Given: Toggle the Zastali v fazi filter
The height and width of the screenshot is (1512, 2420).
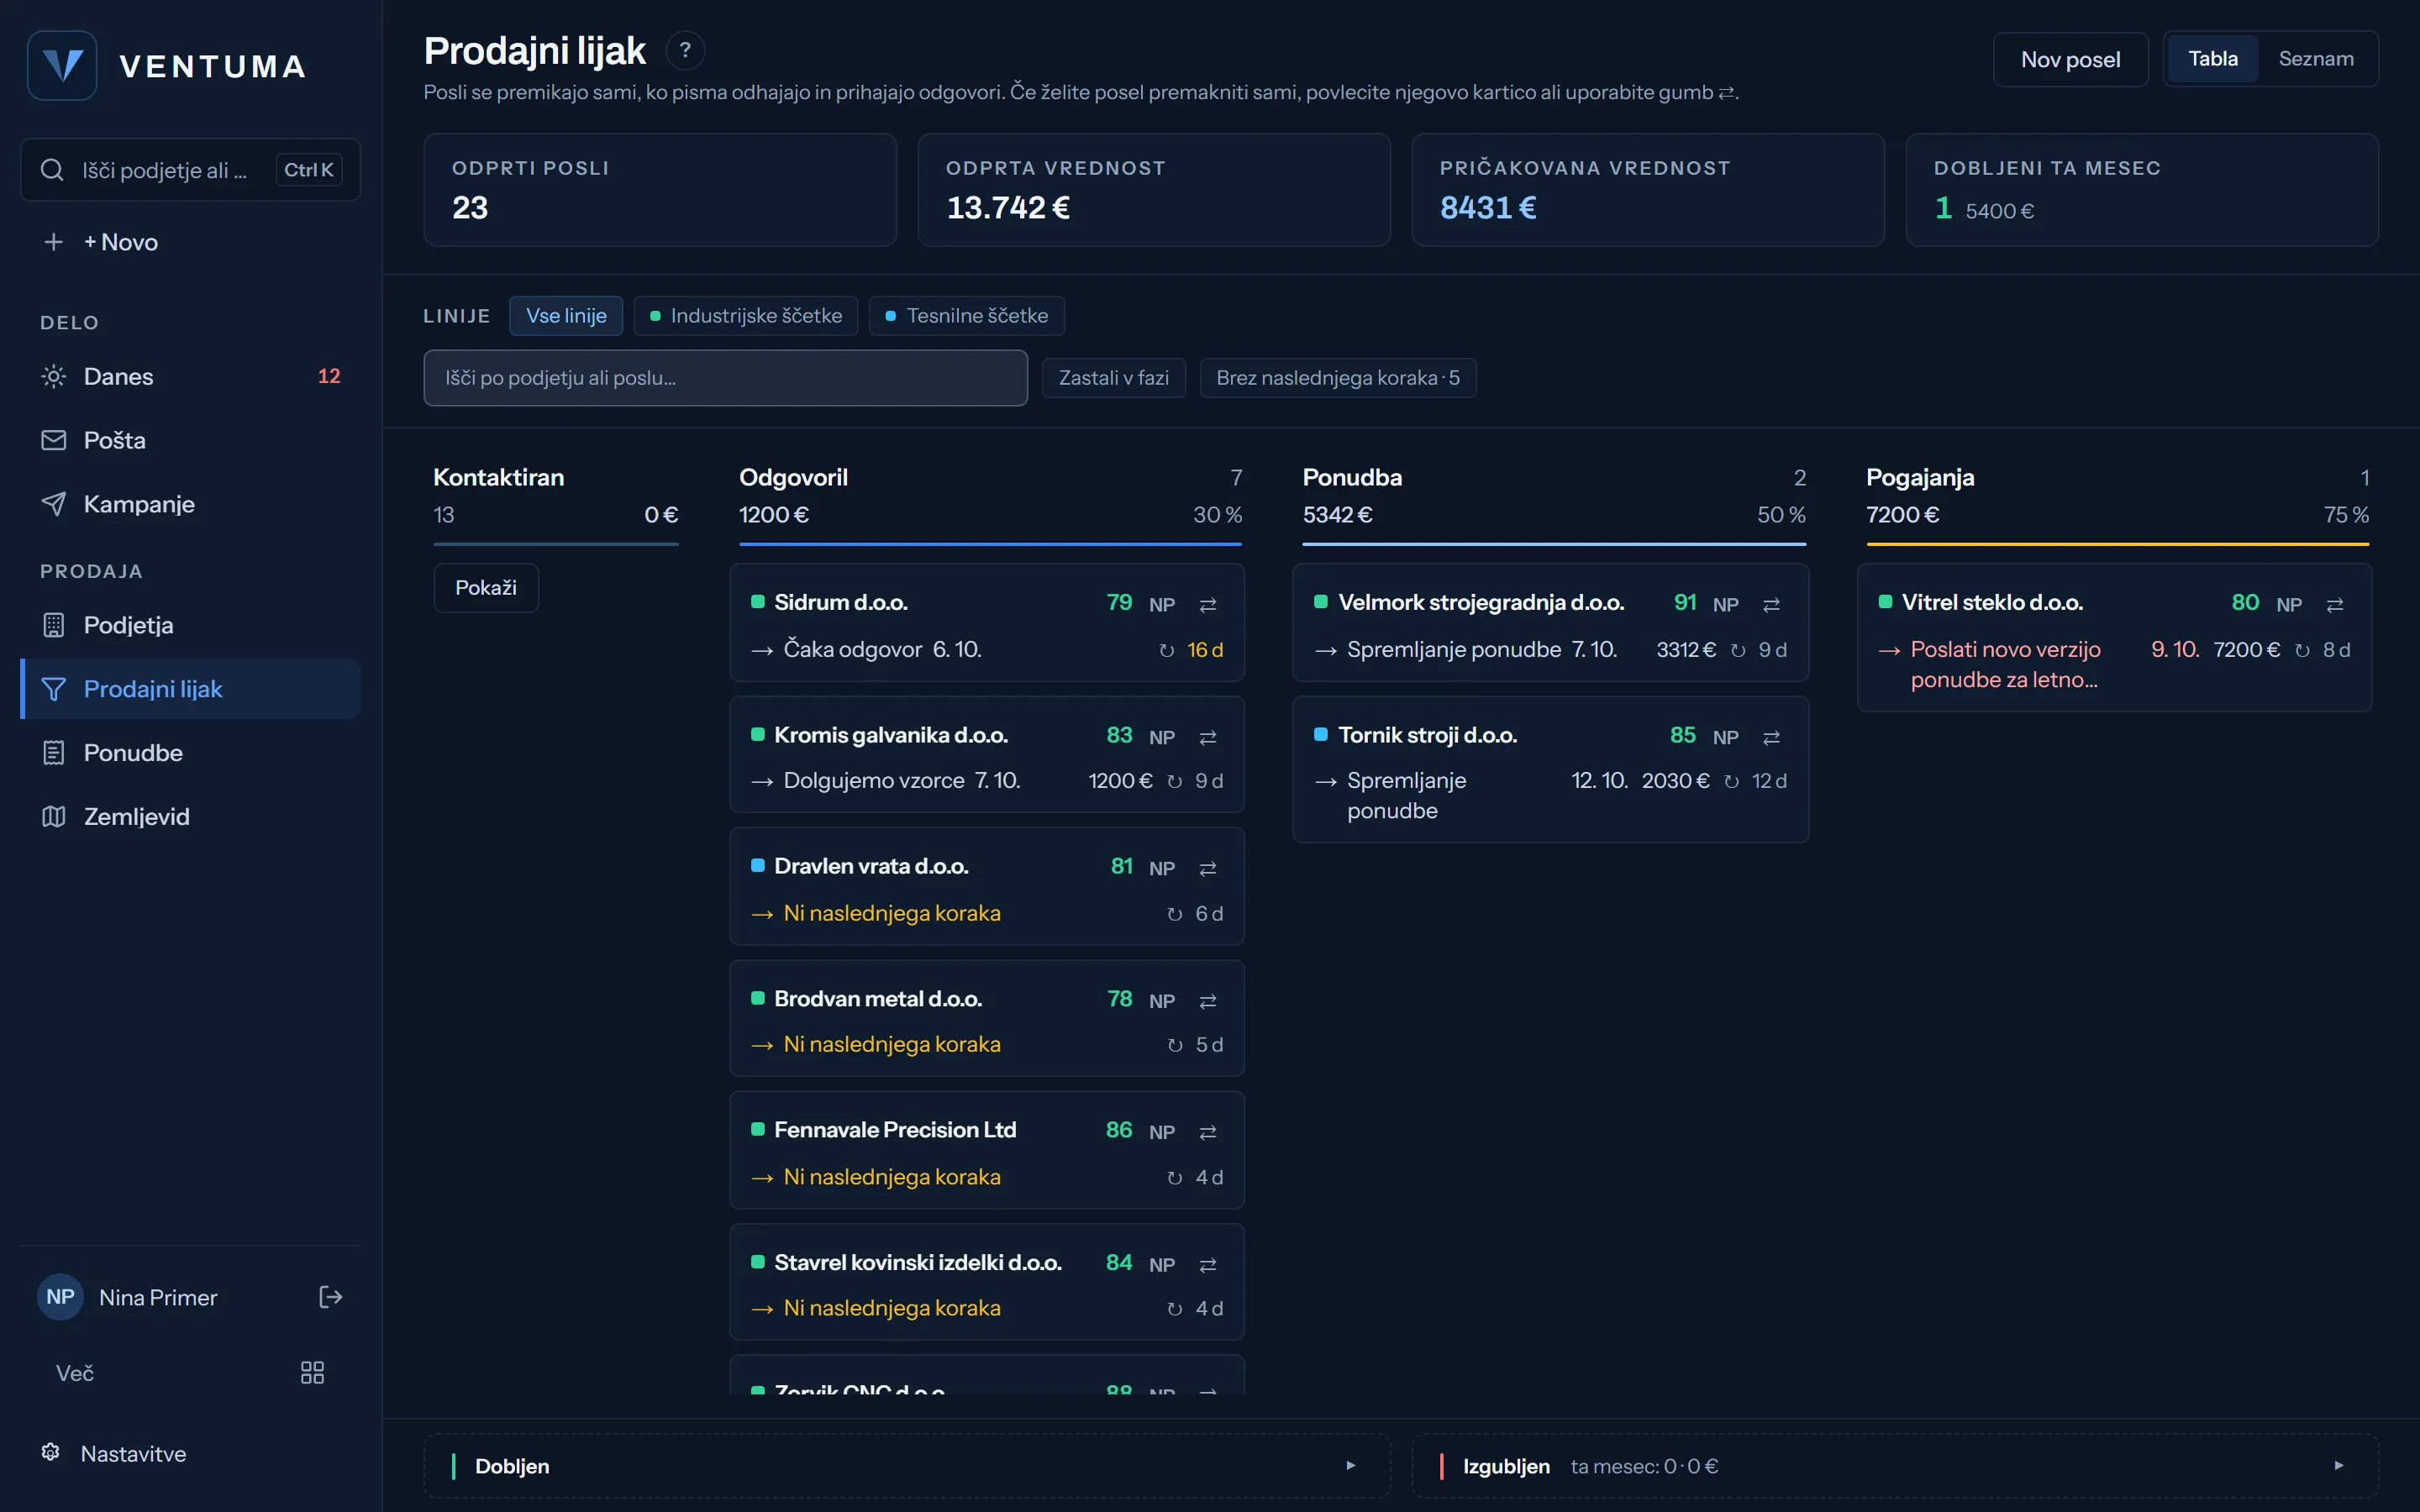Looking at the screenshot, I should 1113,378.
